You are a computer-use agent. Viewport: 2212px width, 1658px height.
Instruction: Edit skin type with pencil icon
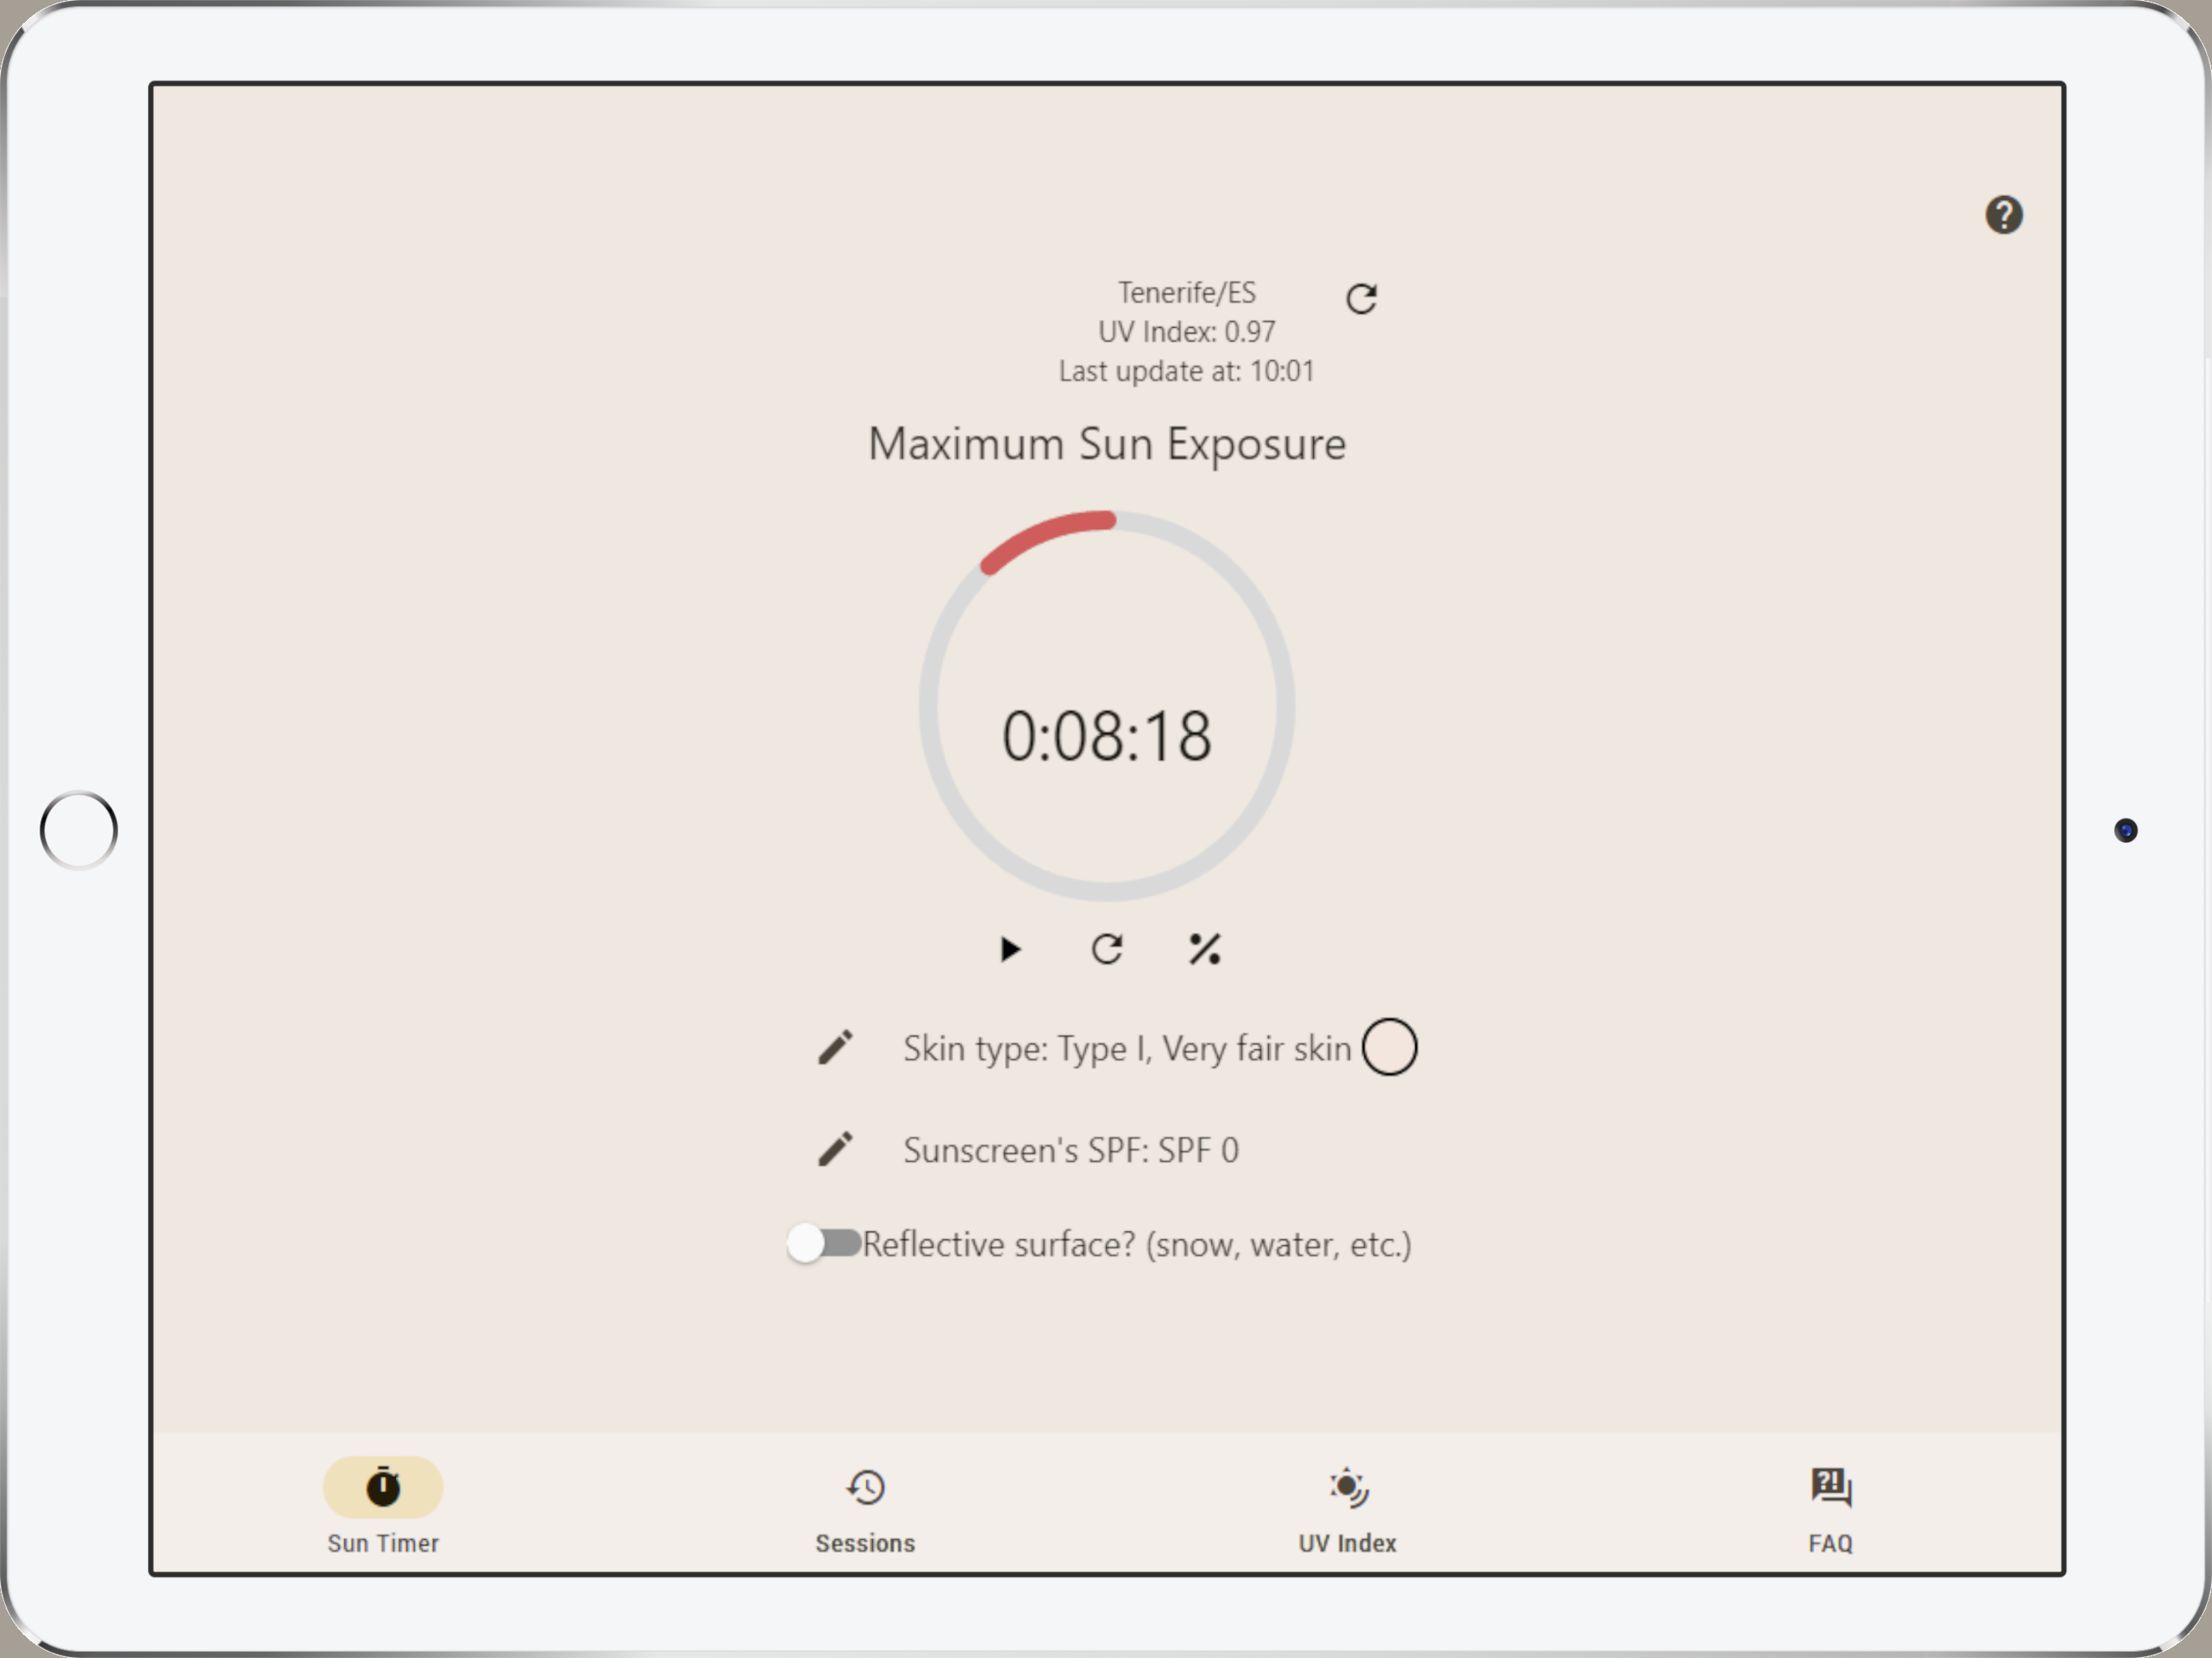tap(836, 1048)
